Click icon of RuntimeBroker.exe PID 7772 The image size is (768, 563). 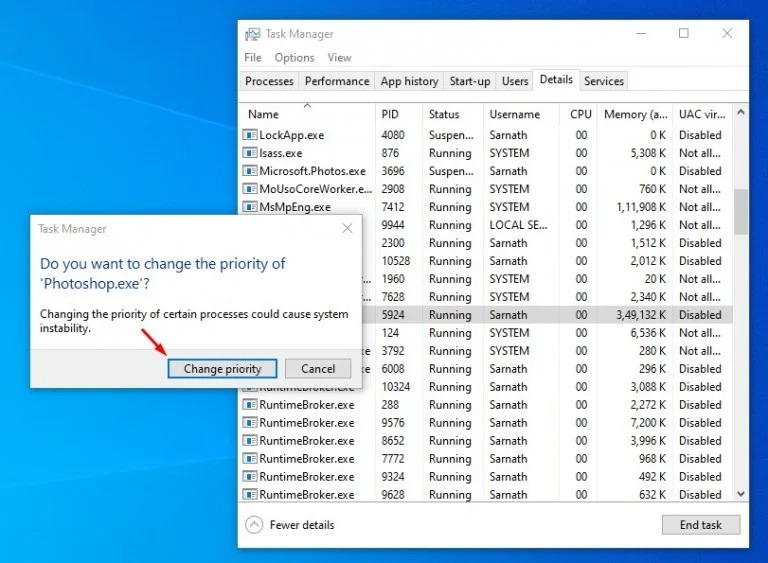click(x=250, y=459)
